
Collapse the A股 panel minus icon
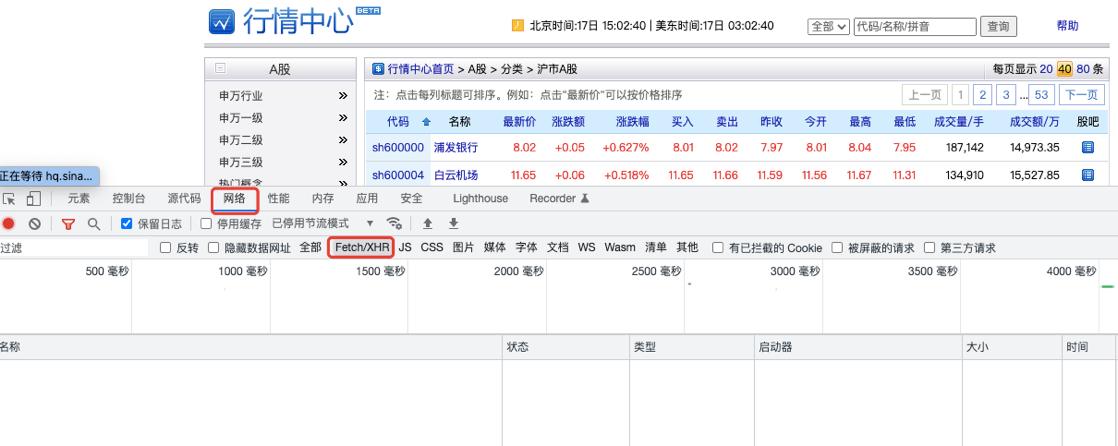coord(220,69)
